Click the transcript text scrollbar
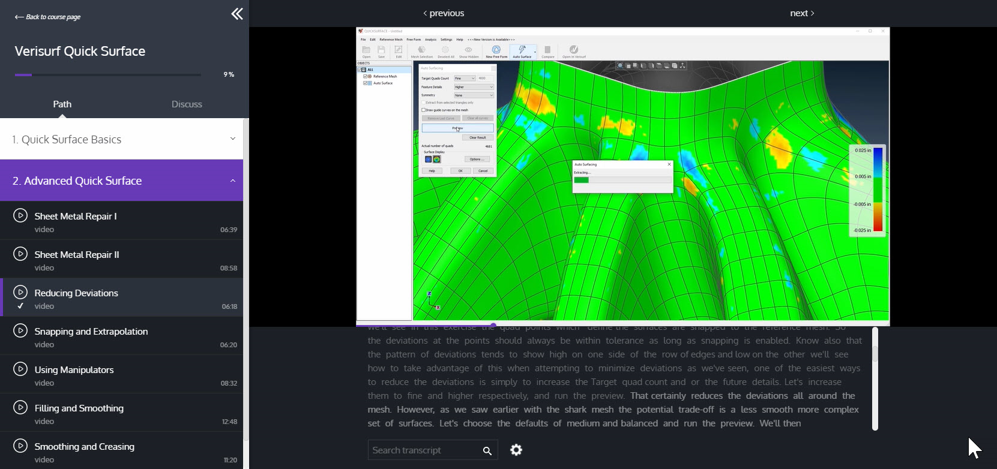997x469 pixels. point(875,379)
